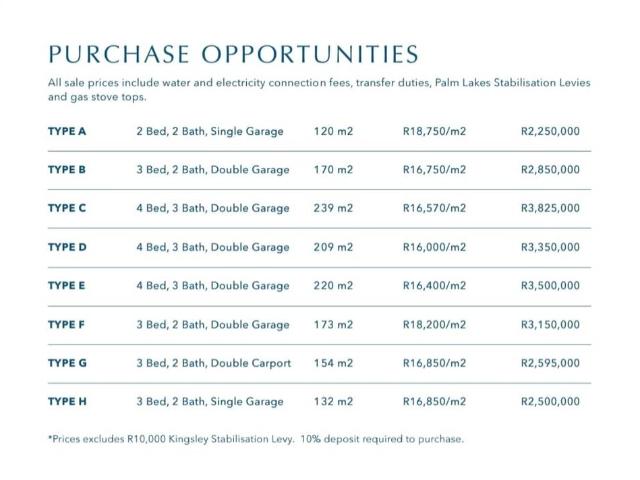Click the R16,000/m2 rate
Viewport: 640px width, 480px height.
point(434,247)
